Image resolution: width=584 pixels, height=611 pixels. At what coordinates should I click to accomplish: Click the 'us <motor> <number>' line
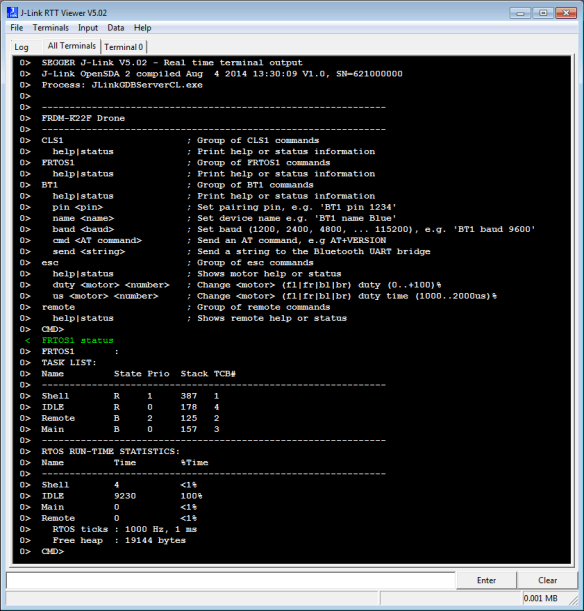275,296
